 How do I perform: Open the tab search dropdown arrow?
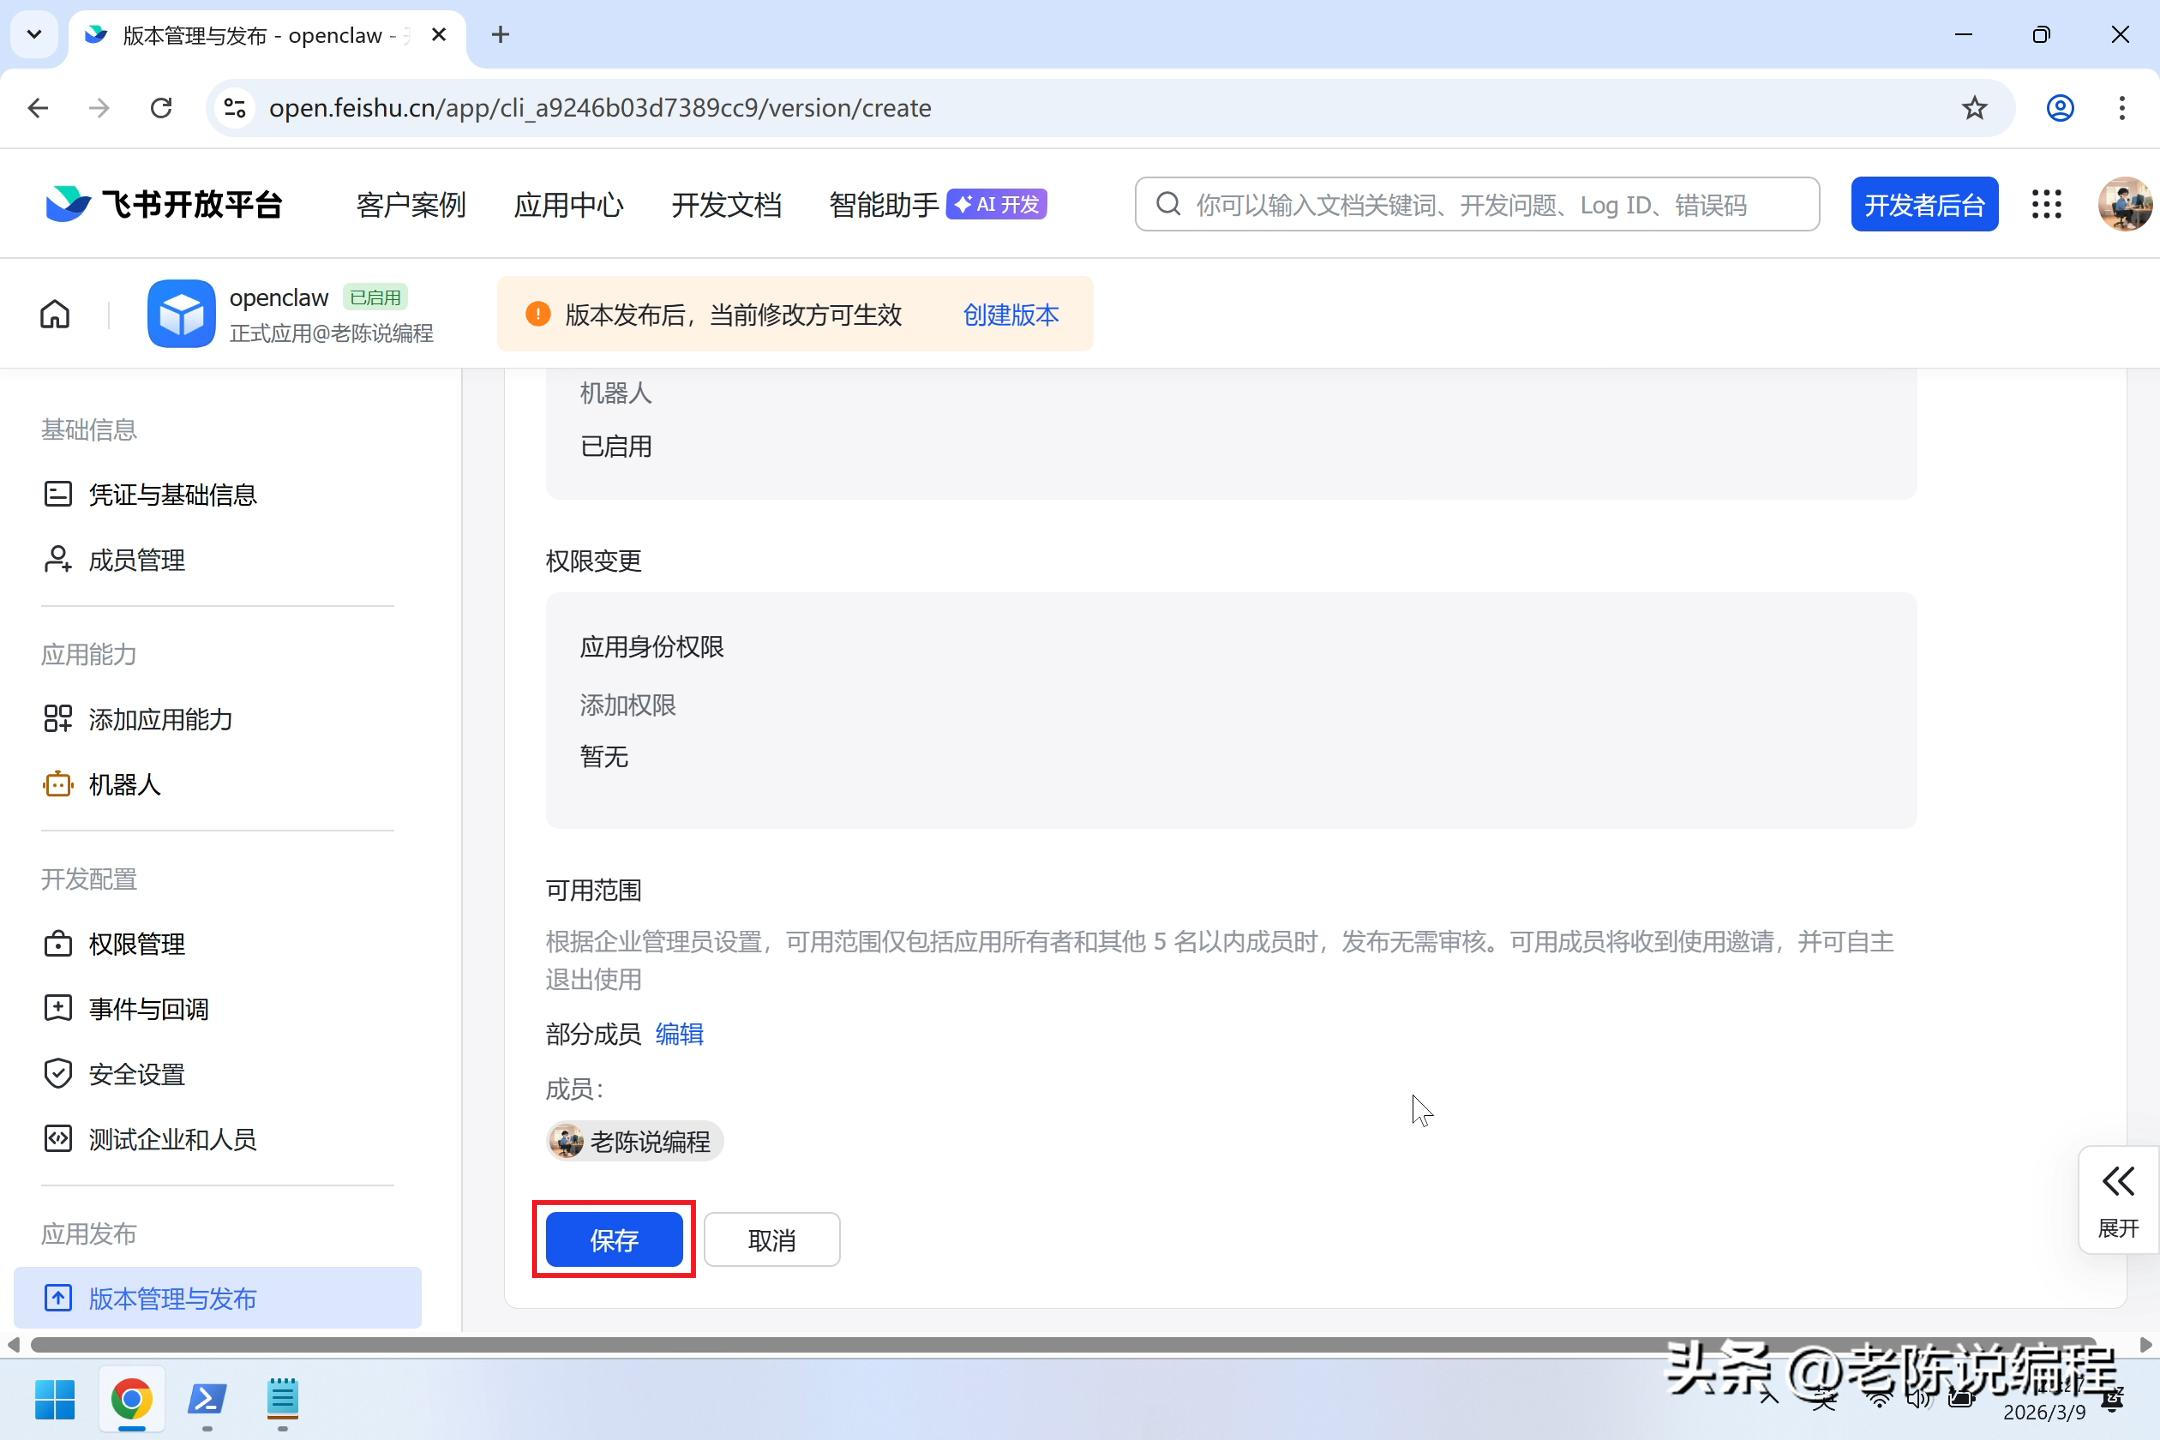[x=34, y=35]
